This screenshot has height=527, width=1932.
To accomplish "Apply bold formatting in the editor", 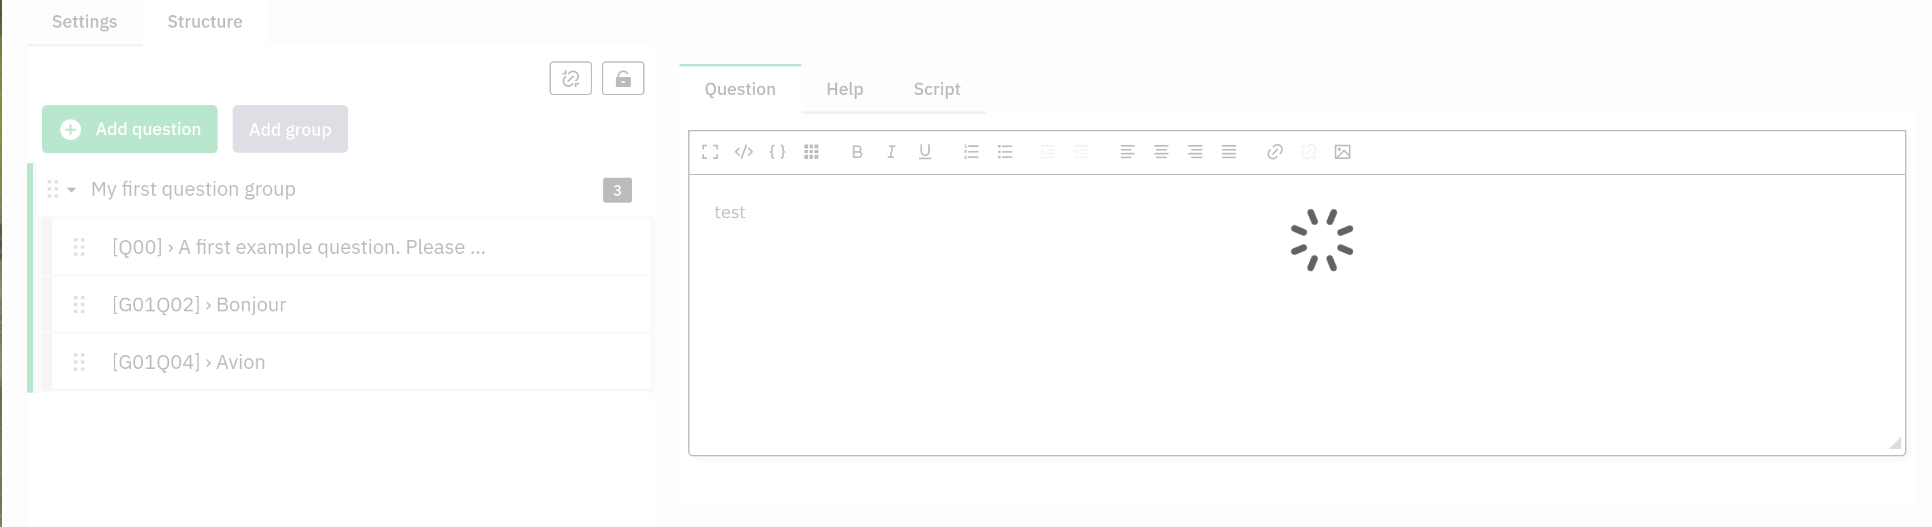I will (857, 152).
